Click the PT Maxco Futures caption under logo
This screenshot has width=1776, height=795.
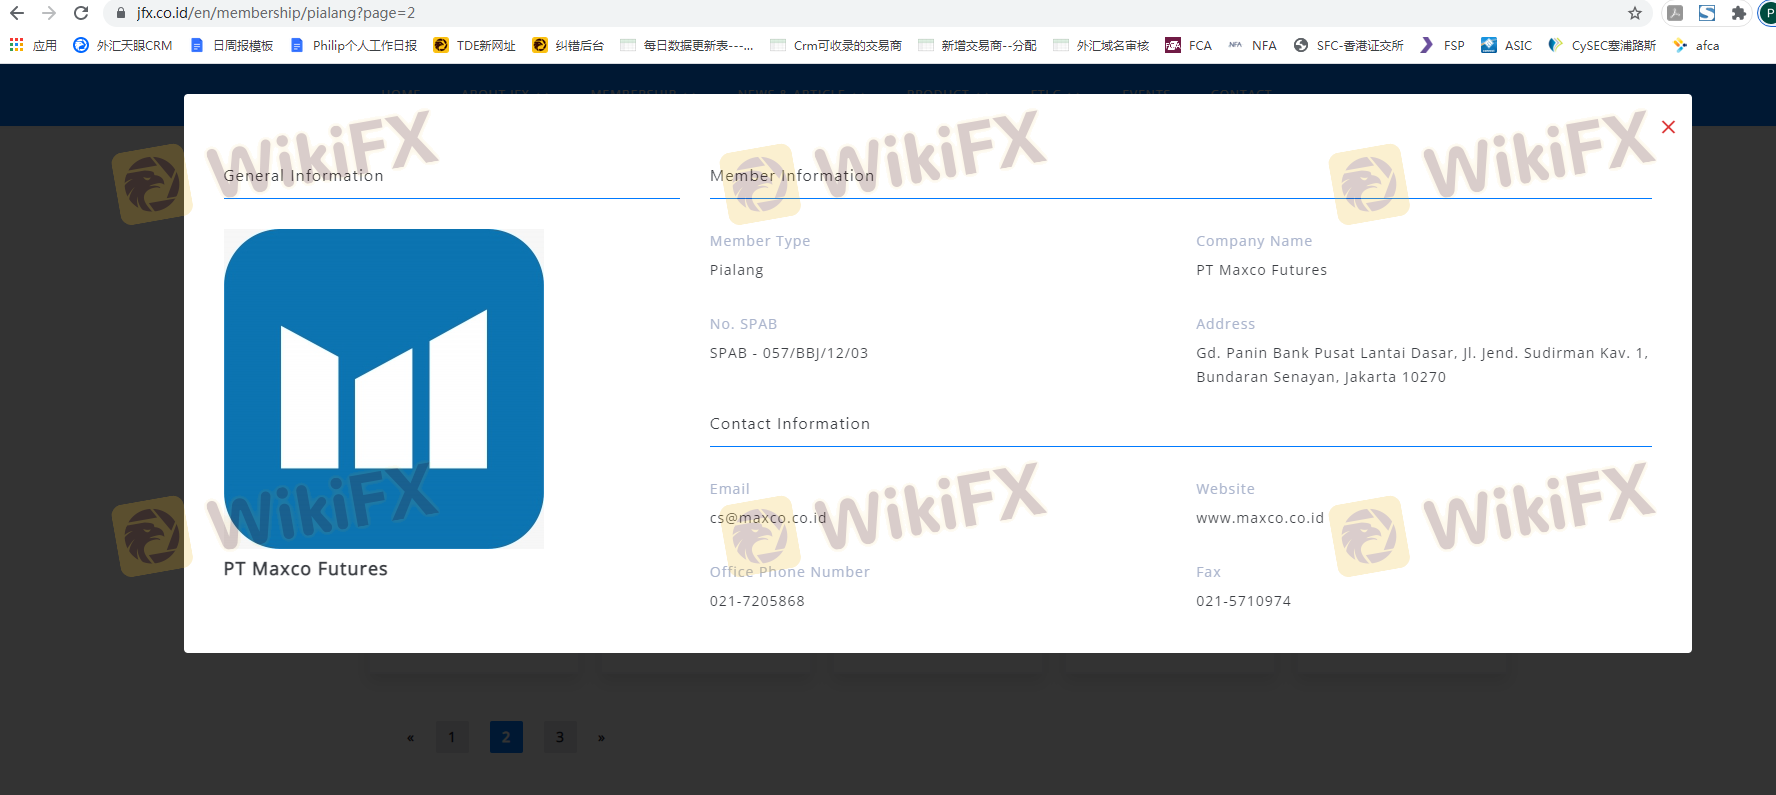[x=306, y=569]
